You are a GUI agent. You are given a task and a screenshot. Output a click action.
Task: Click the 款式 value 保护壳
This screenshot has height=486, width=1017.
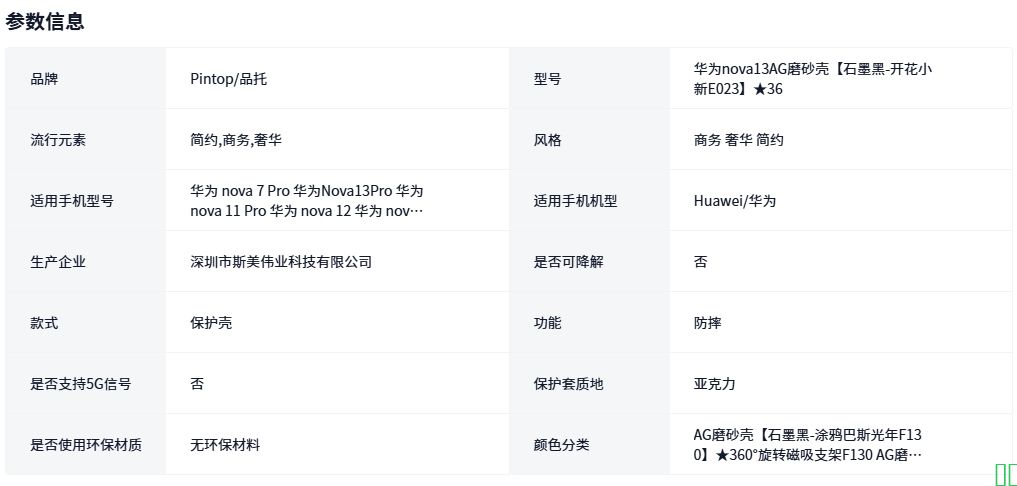(x=212, y=323)
